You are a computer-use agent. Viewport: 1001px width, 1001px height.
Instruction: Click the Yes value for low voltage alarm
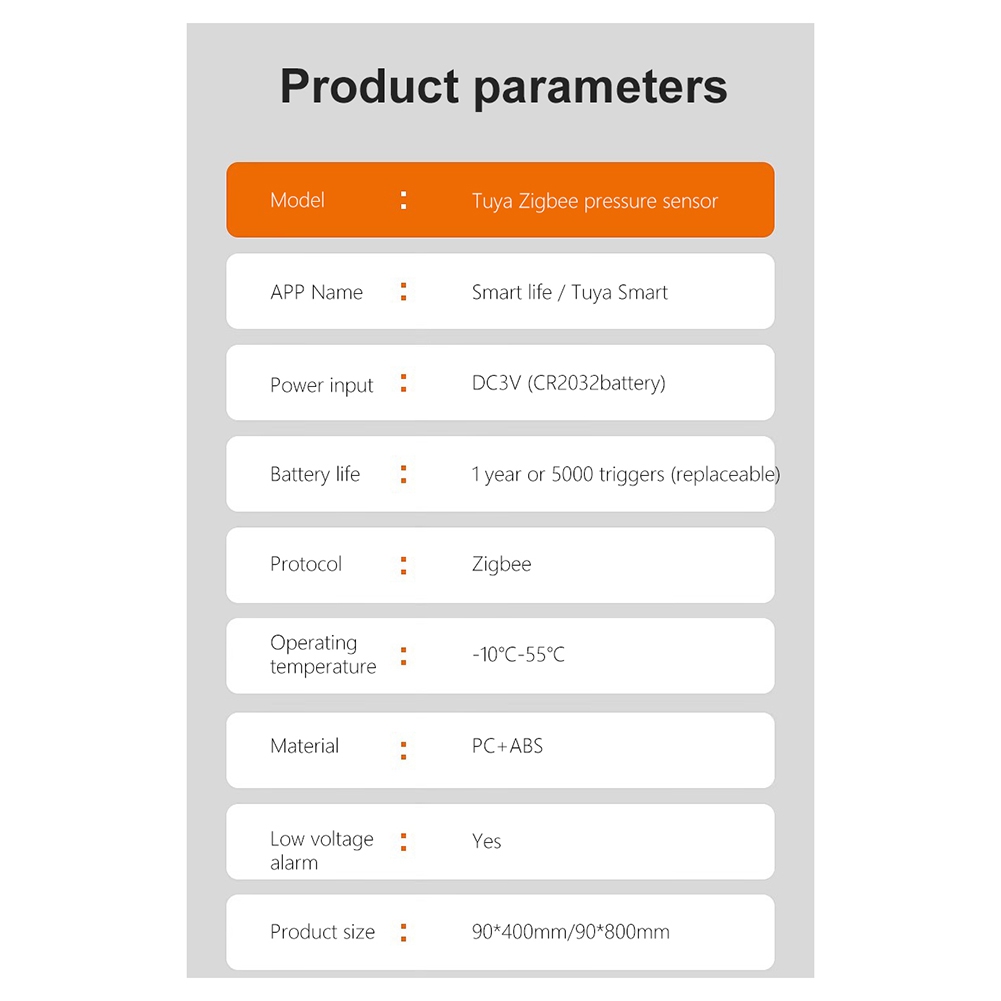tap(486, 841)
